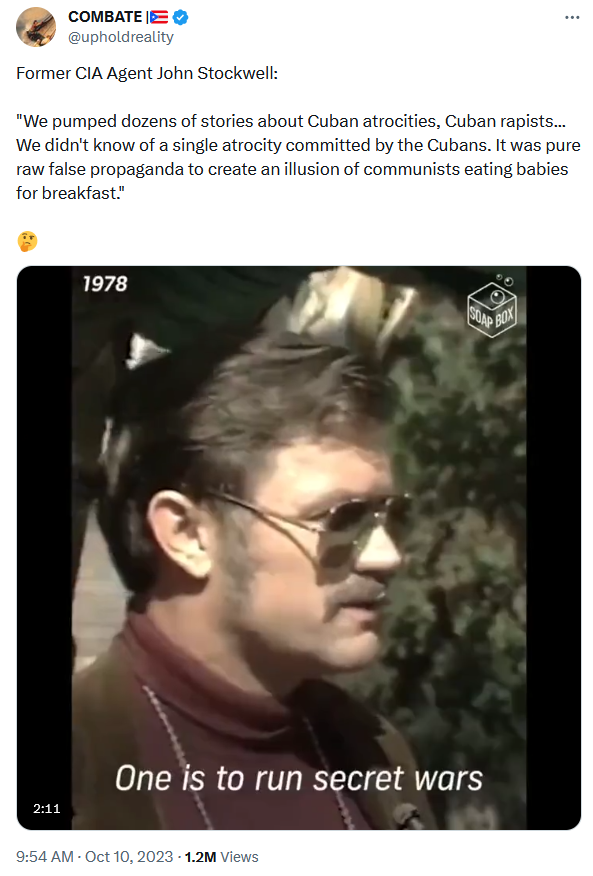Click the aviator sunglasses in video frame
Image resolution: width=593 pixels, height=876 pixels.
[307, 522]
